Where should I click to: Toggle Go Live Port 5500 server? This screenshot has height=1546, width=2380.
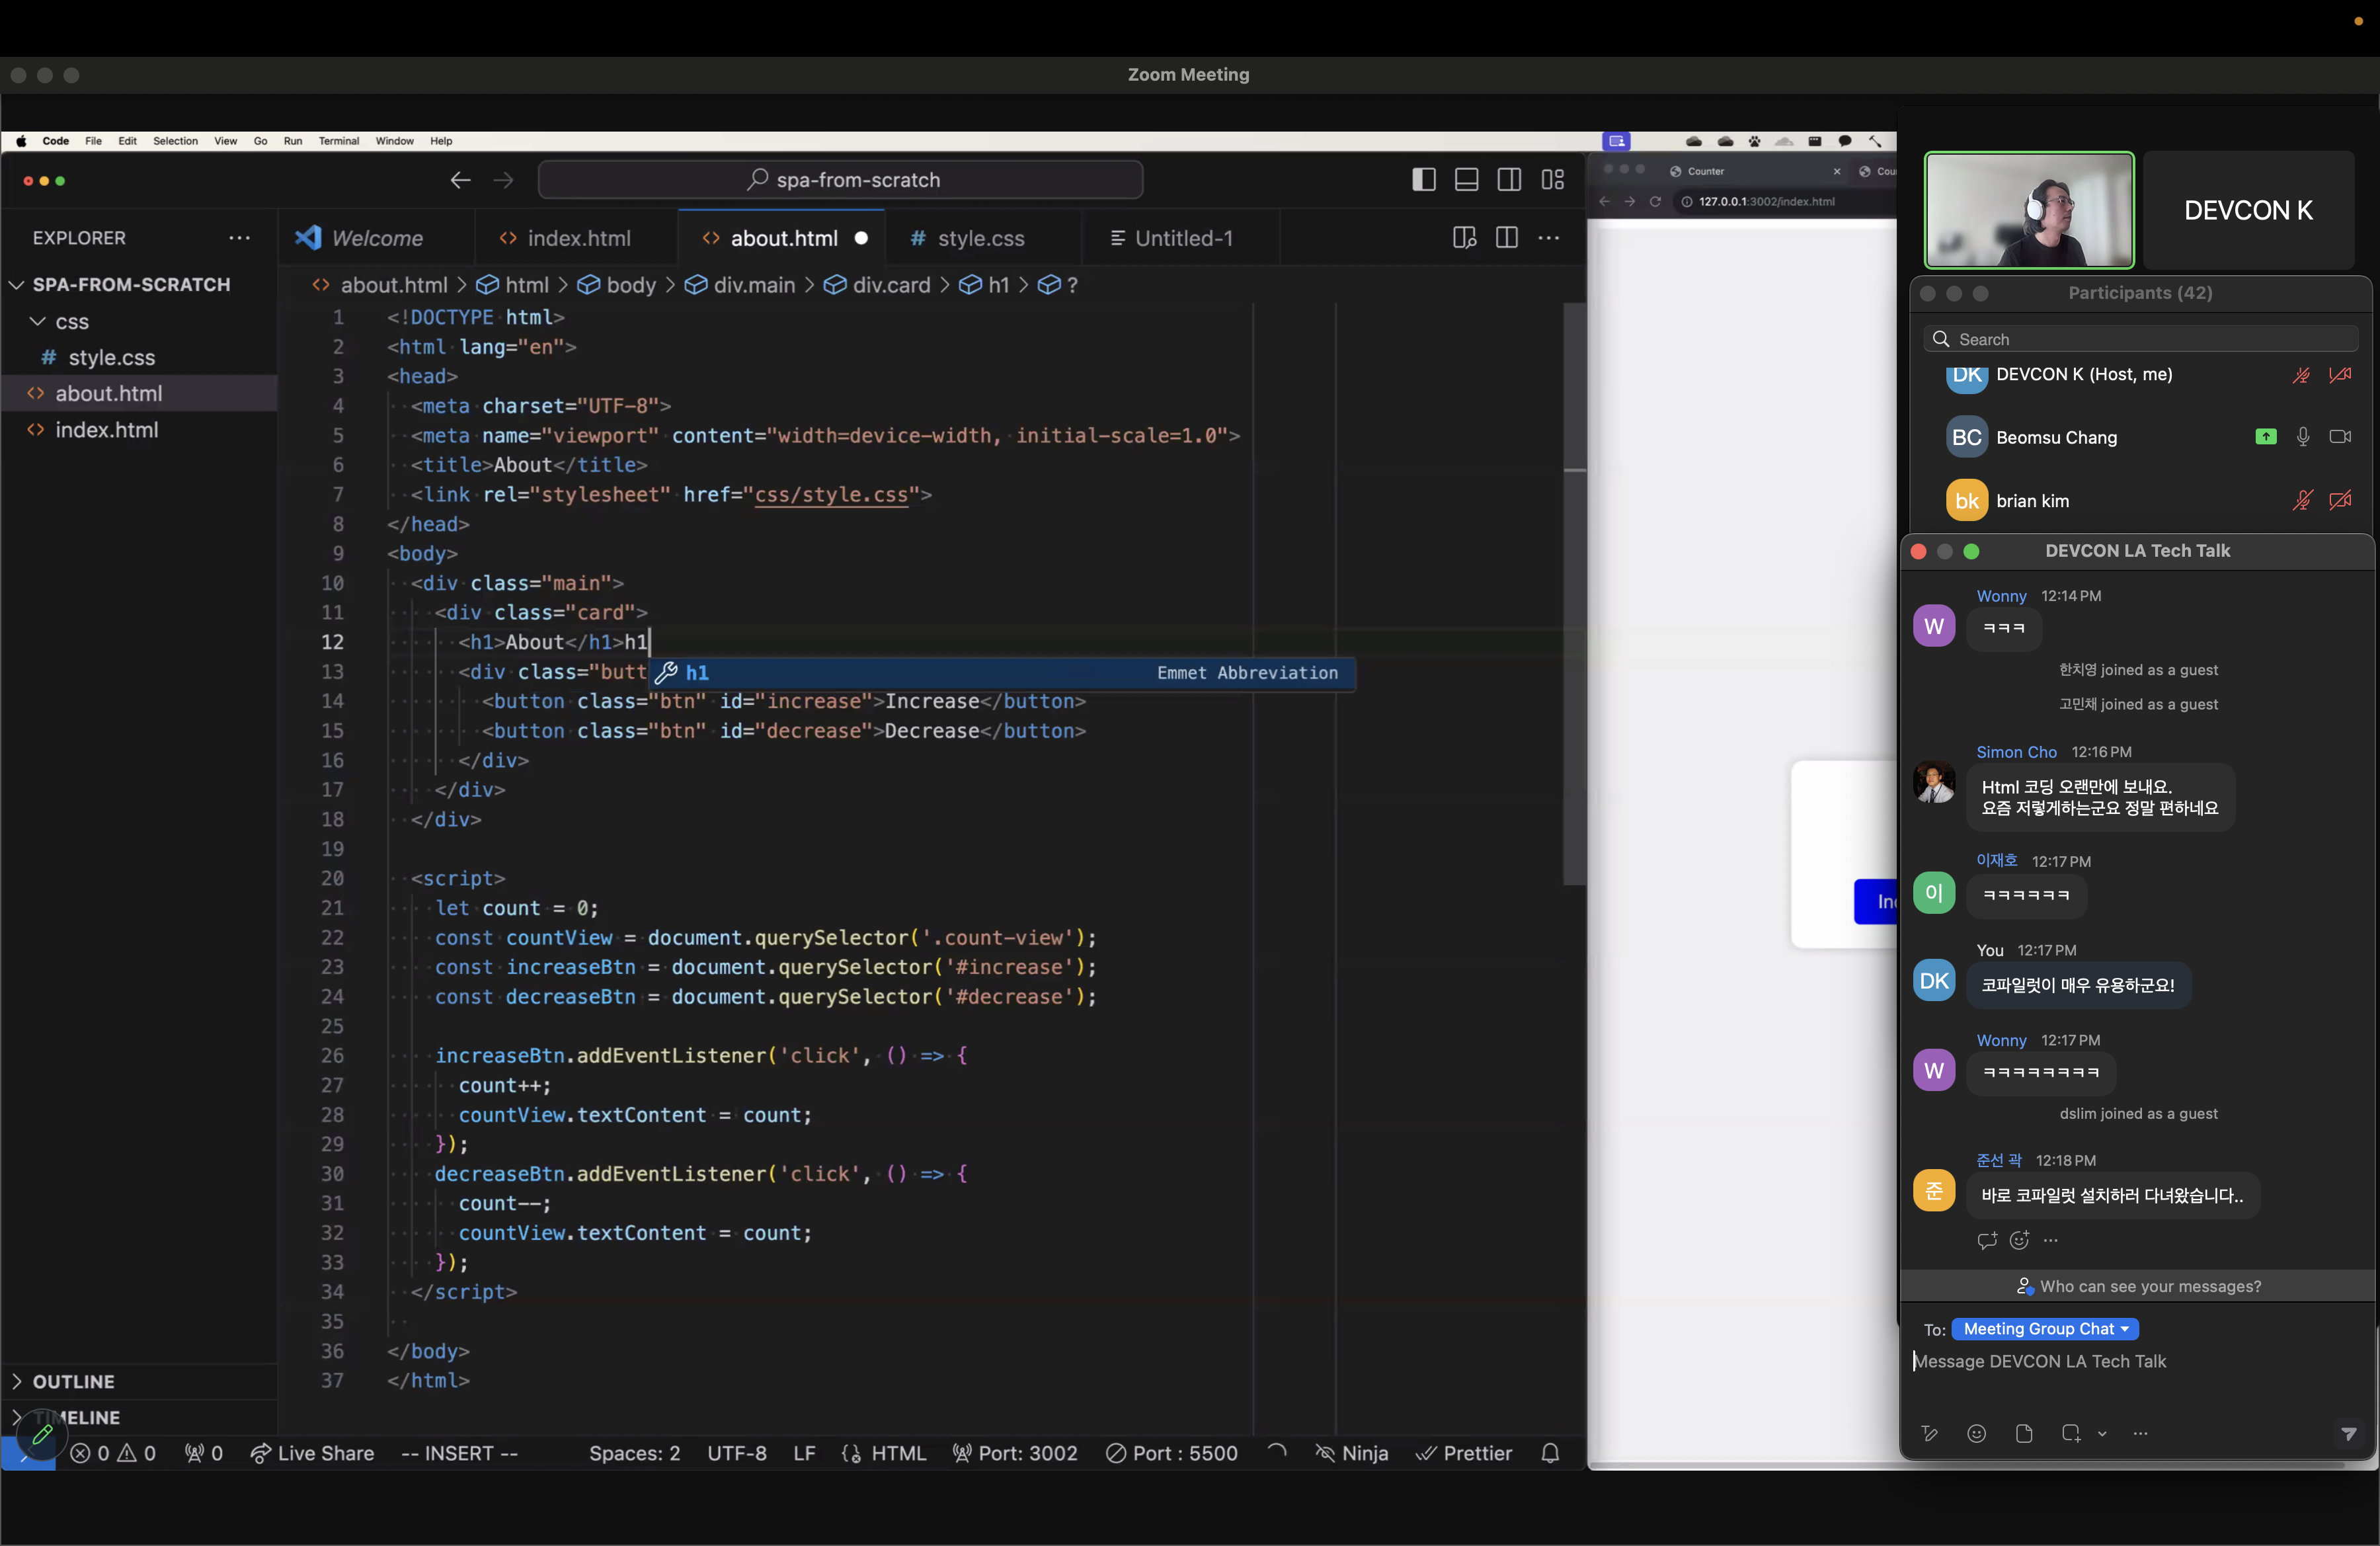click(x=1172, y=1453)
